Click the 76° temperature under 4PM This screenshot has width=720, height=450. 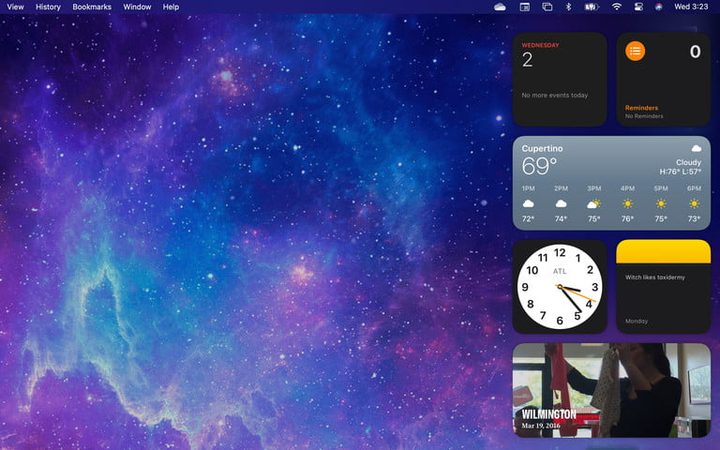tap(628, 219)
